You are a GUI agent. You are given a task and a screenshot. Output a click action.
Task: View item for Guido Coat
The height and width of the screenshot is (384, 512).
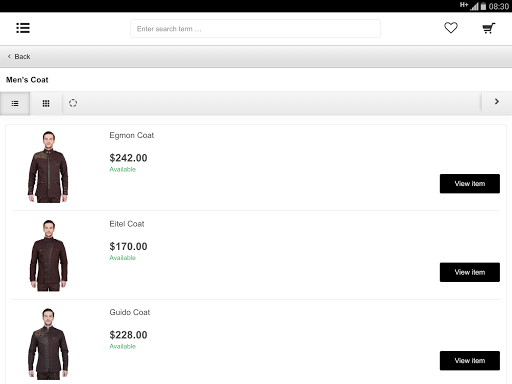point(470,361)
